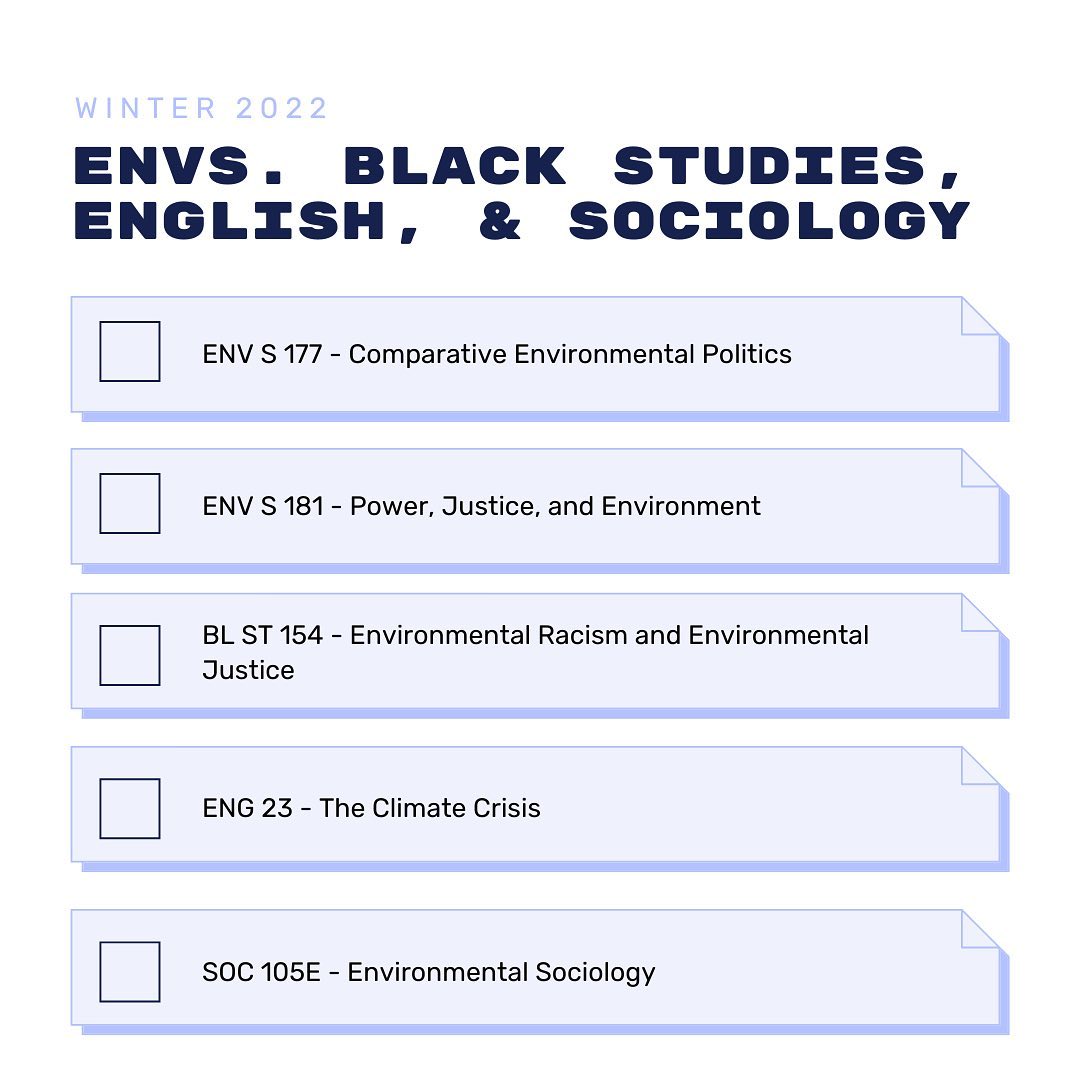Screen dimensions: 1080x1080
Task: Select the SOC 105E checkbox
Action: click(x=130, y=971)
